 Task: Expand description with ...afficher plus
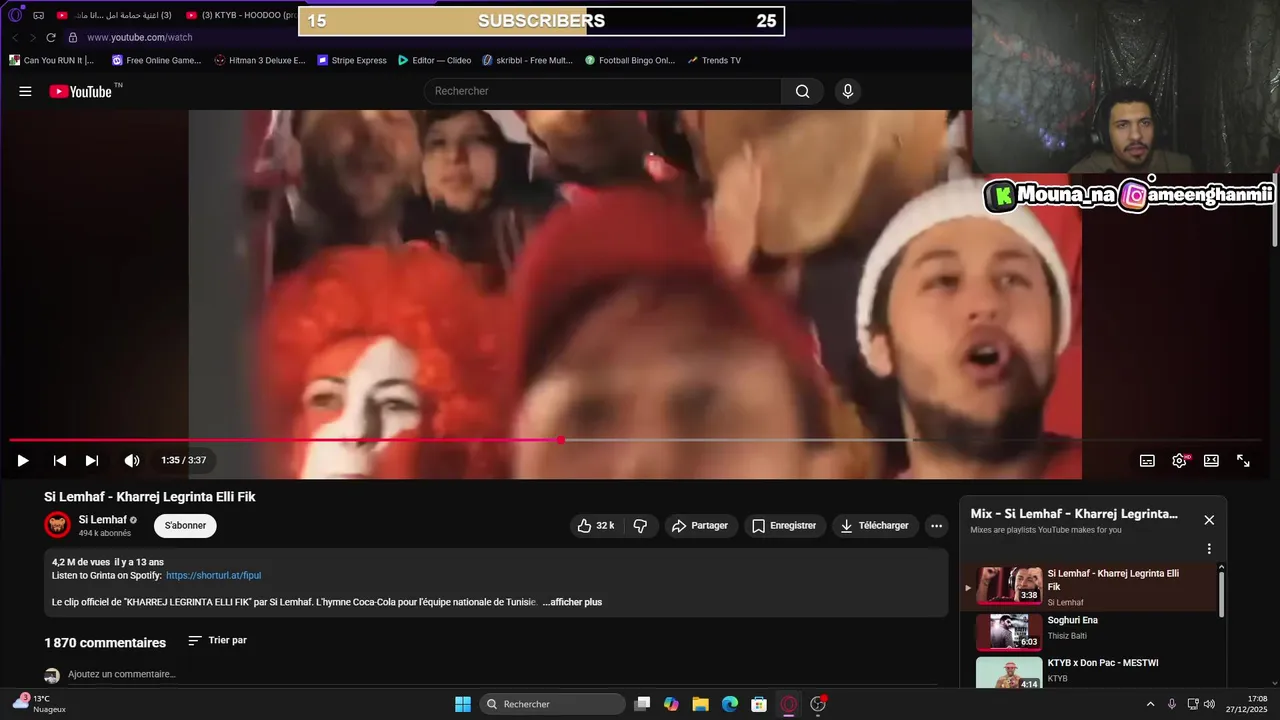pos(572,602)
